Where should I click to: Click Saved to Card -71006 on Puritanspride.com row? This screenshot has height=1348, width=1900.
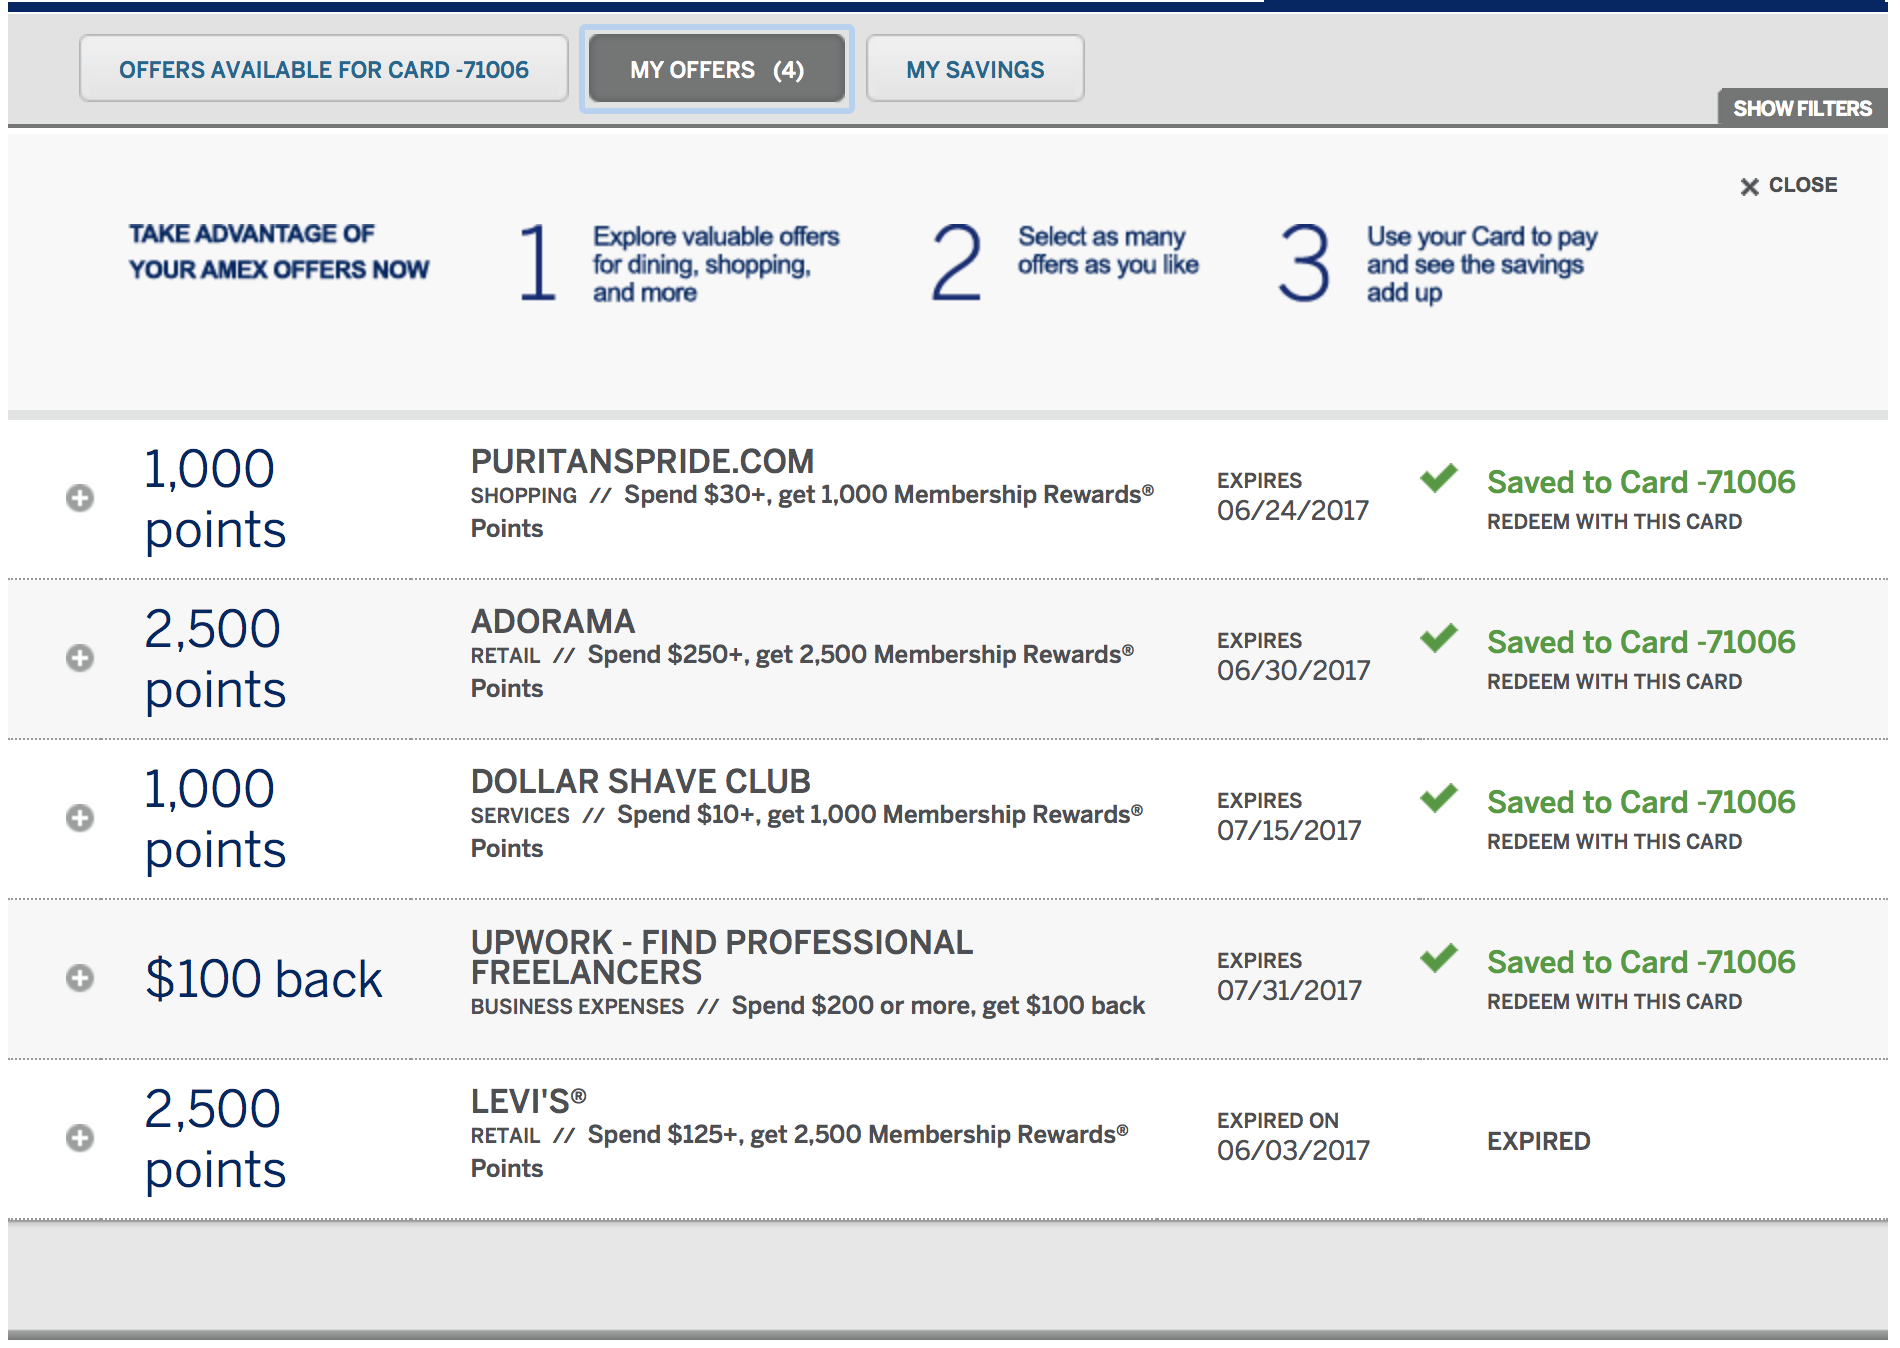[1641, 482]
